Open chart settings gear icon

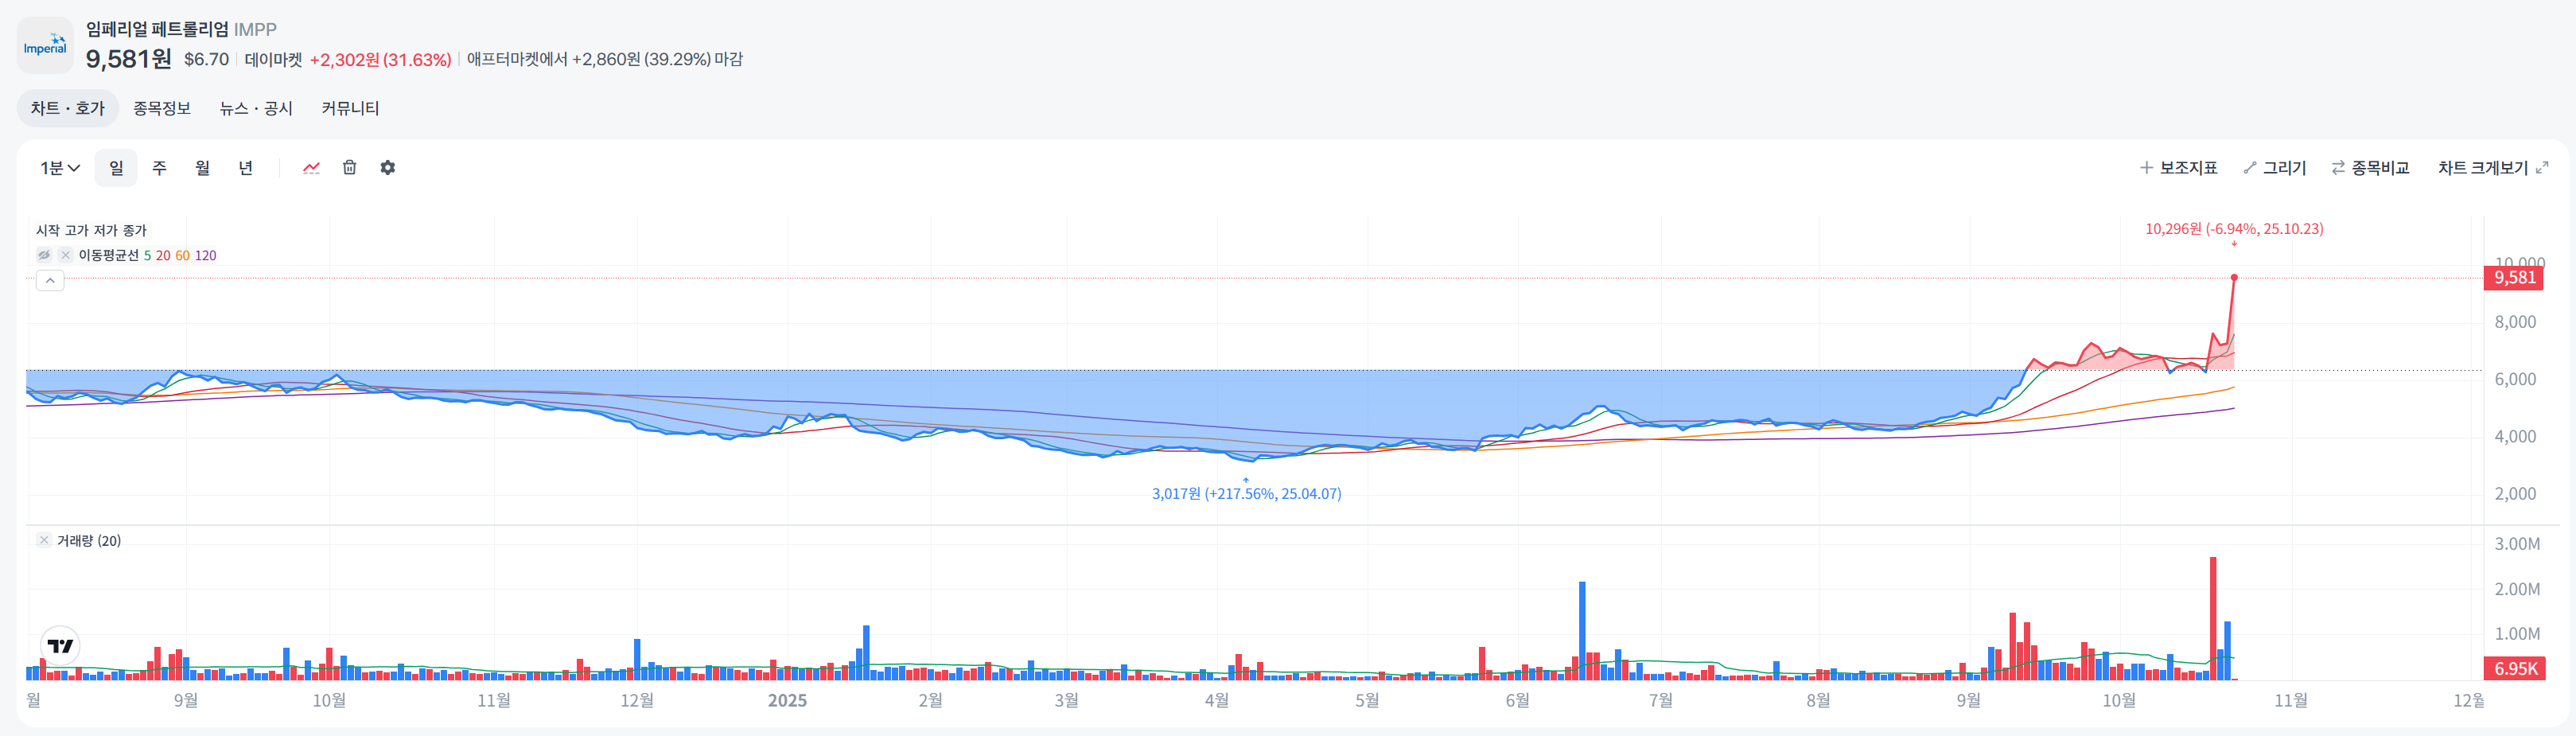tap(388, 168)
